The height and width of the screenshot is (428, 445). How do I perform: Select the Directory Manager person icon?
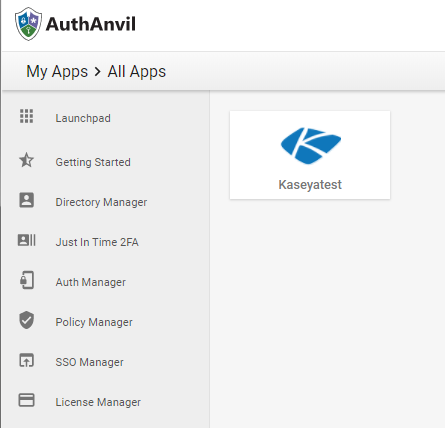click(x=26, y=200)
